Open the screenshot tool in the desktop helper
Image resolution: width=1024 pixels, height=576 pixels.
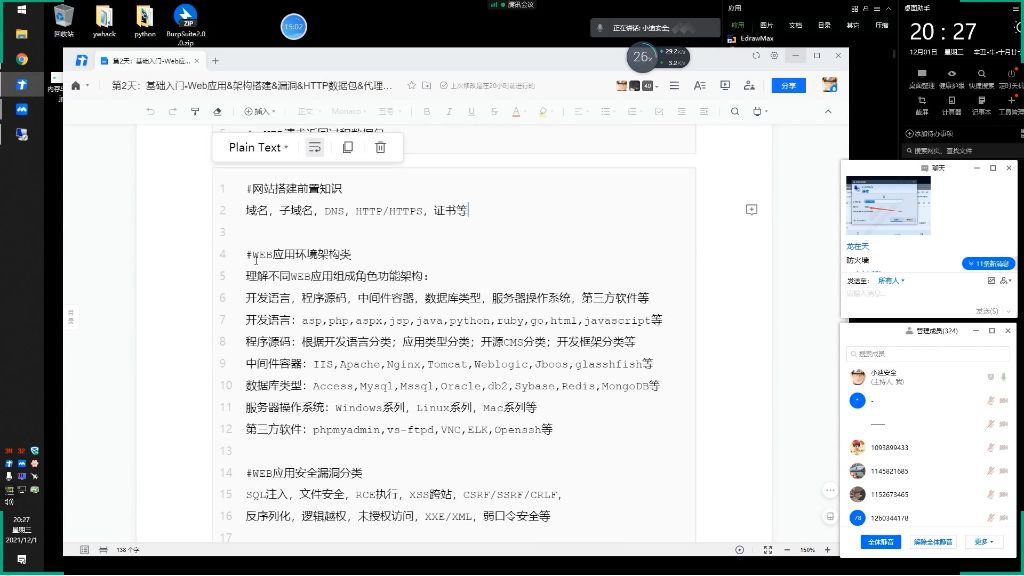pos(921,104)
